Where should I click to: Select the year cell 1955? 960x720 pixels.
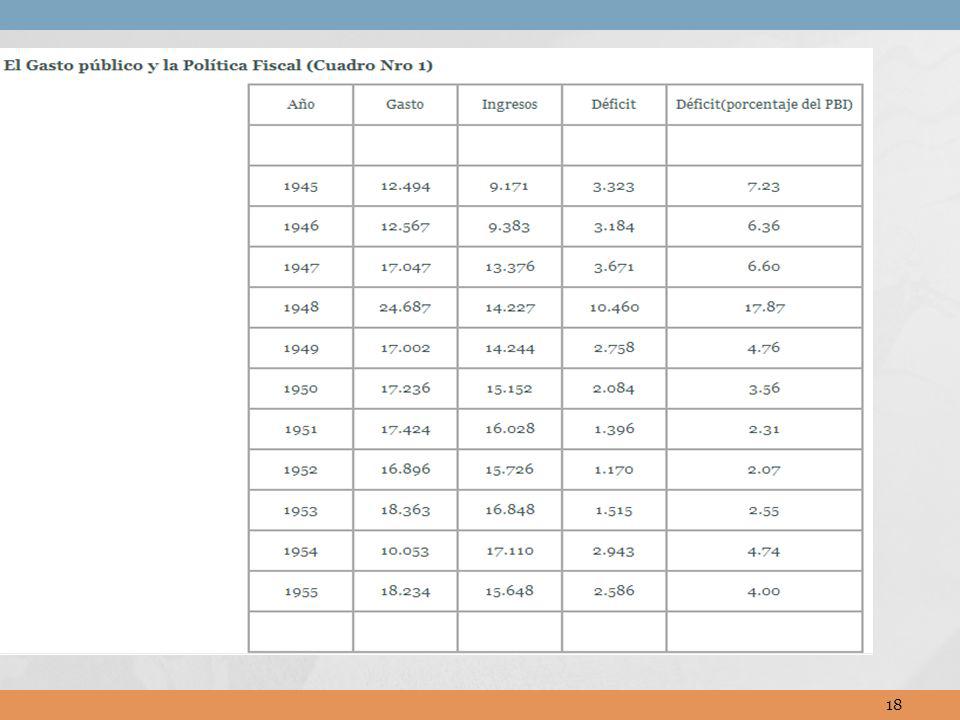[301, 591]
